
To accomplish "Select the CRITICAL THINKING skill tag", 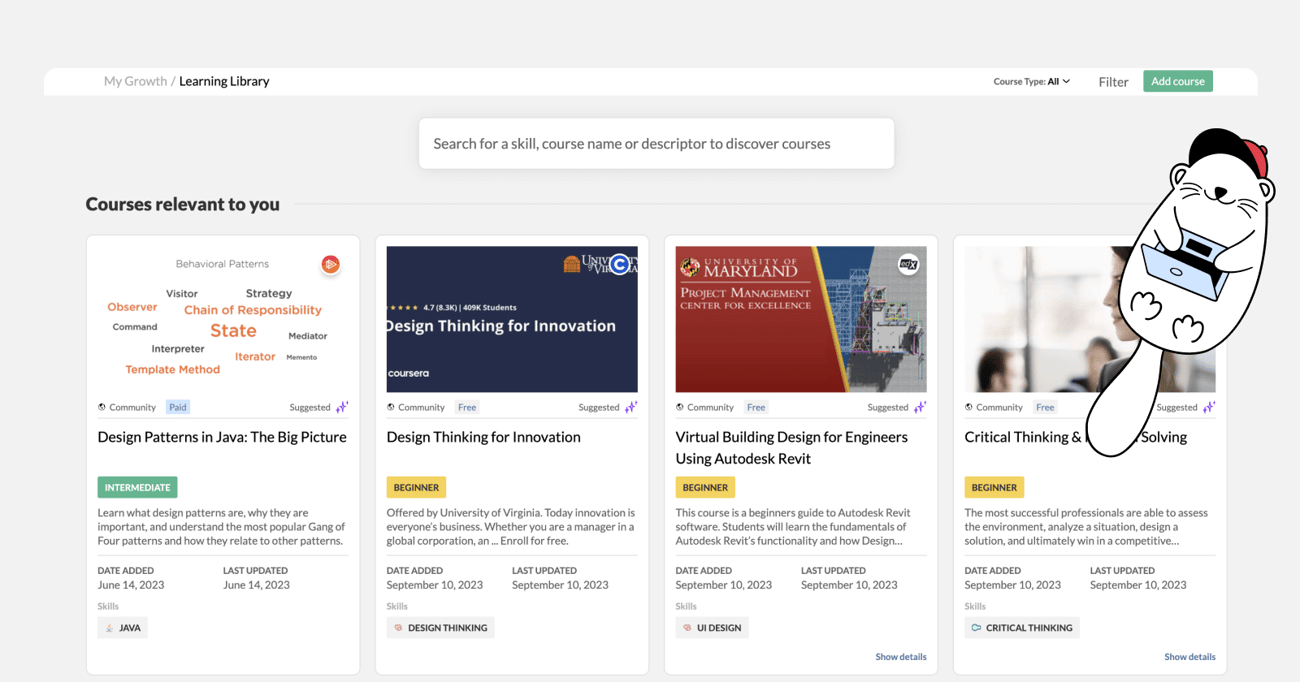I will (x=1021, y=628).
